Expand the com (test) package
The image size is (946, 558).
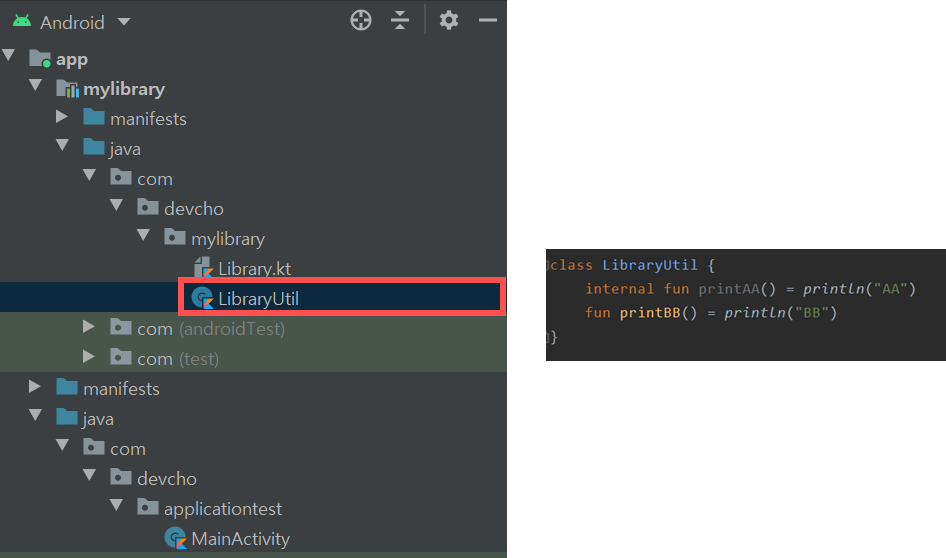pyautogui.click(x=89, y=357)
